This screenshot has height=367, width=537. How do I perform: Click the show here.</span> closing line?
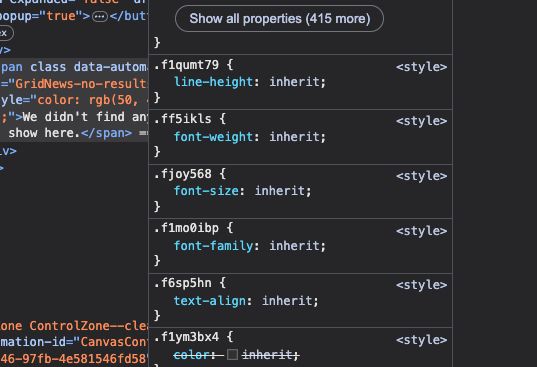(x=70, y=133)
